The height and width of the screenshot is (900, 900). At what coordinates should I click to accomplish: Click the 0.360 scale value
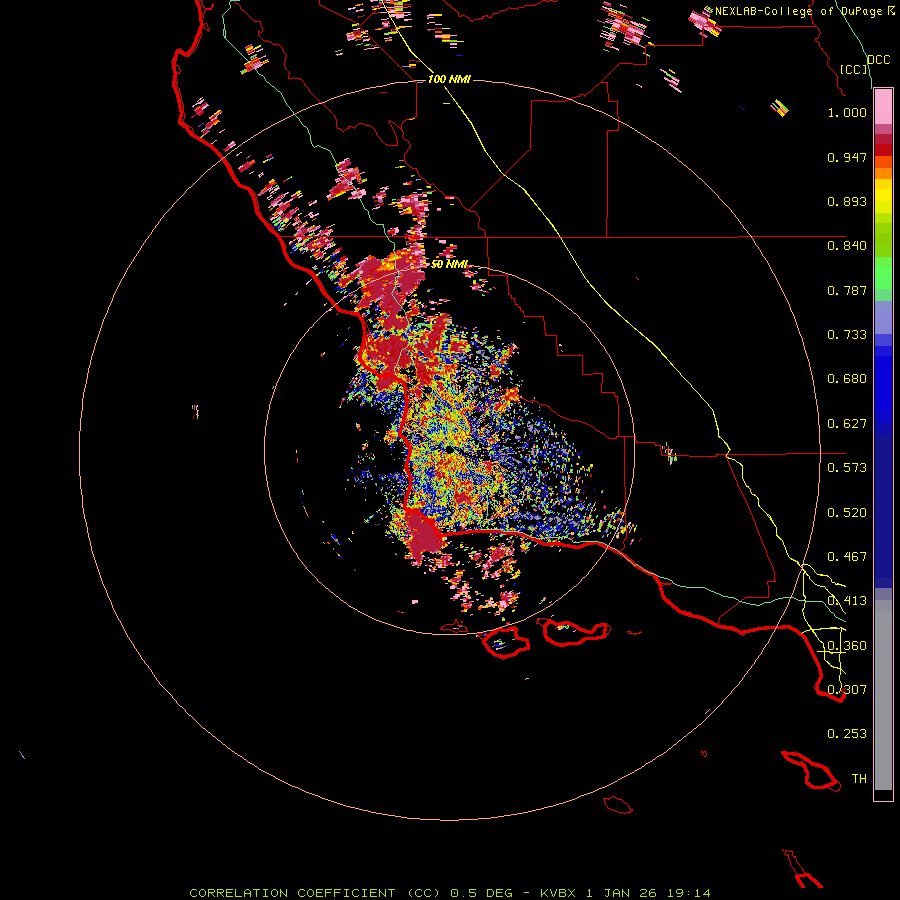coord(847,646)
